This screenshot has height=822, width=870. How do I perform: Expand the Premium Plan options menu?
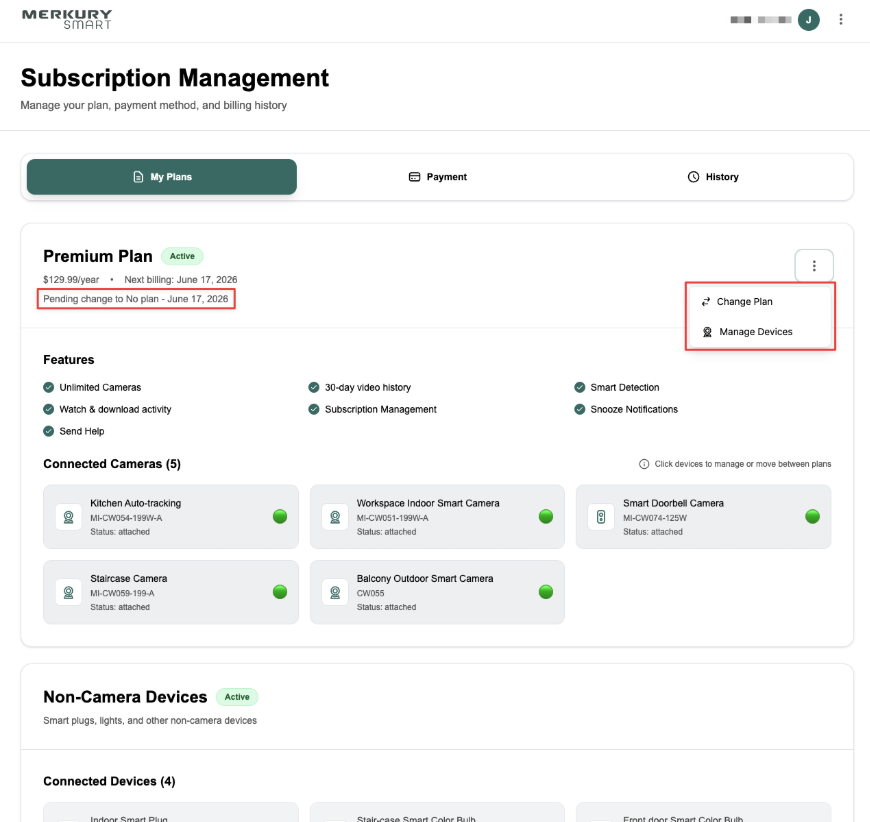pyautogui.click(x=814, y=266)
